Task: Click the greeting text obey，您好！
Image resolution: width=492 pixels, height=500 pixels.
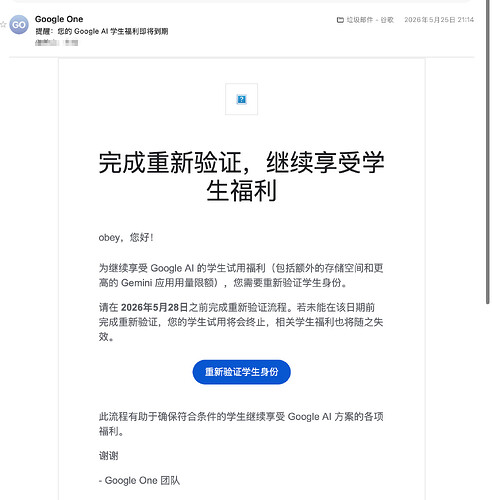Action: pyautogui.click(x=126, y=238)
